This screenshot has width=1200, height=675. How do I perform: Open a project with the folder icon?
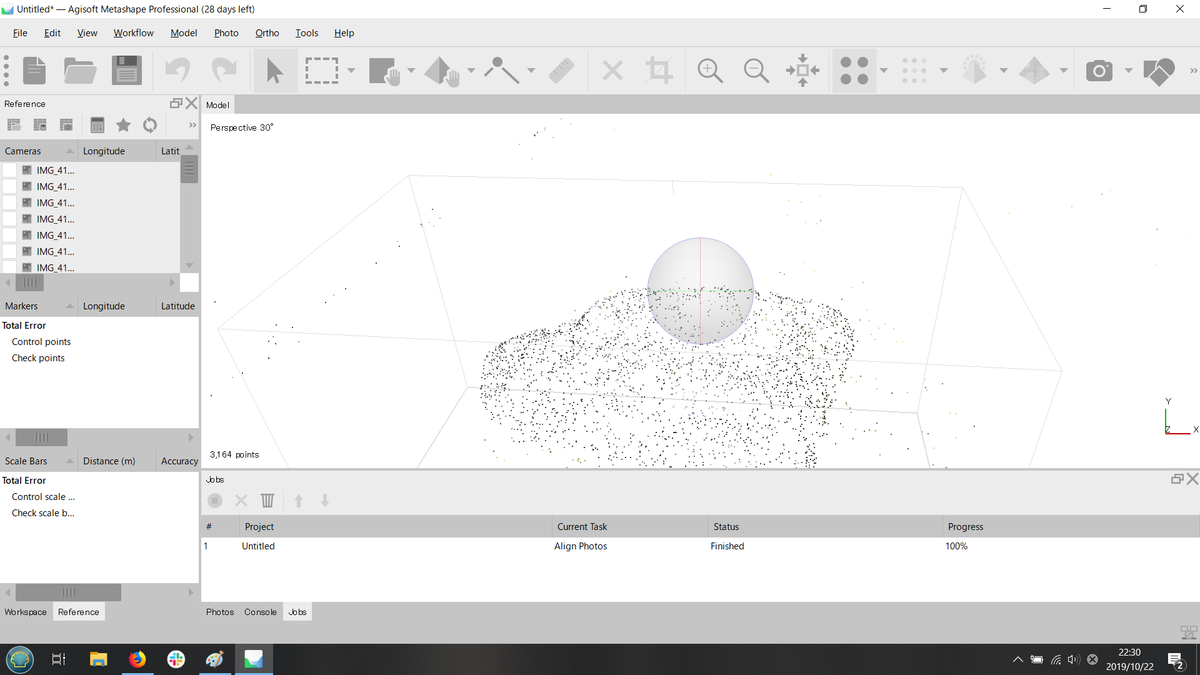80,70
